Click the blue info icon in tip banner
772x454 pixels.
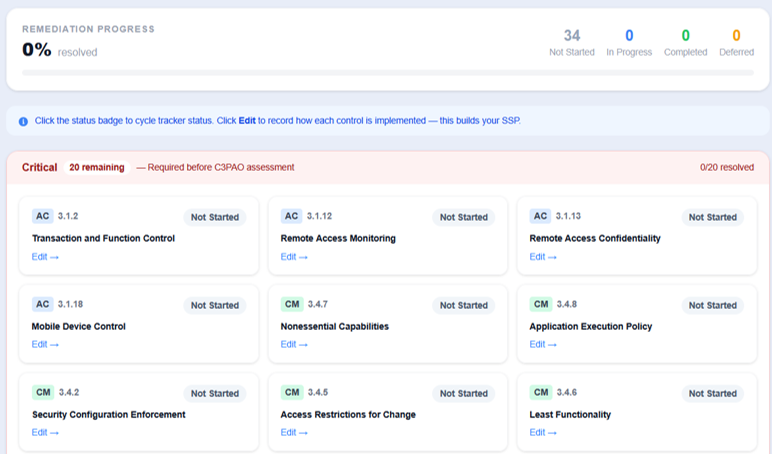pyautogui.click(x=23, y=121)
